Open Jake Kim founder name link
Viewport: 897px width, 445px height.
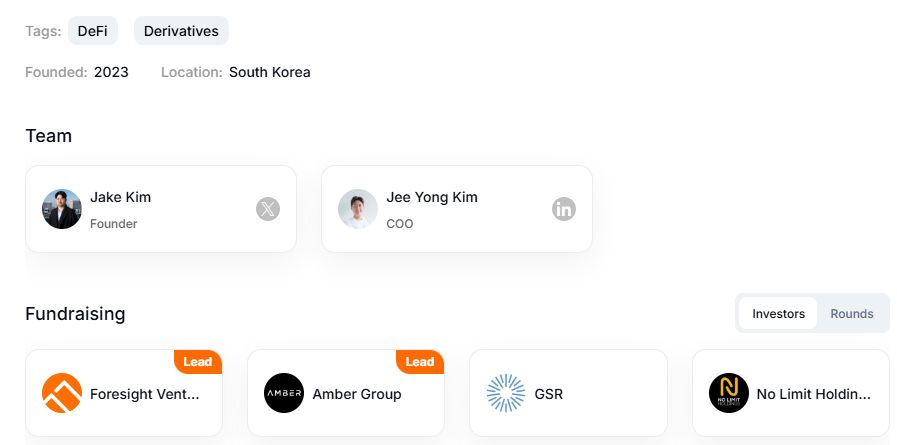pyautogui.click(x=120, y=197)
